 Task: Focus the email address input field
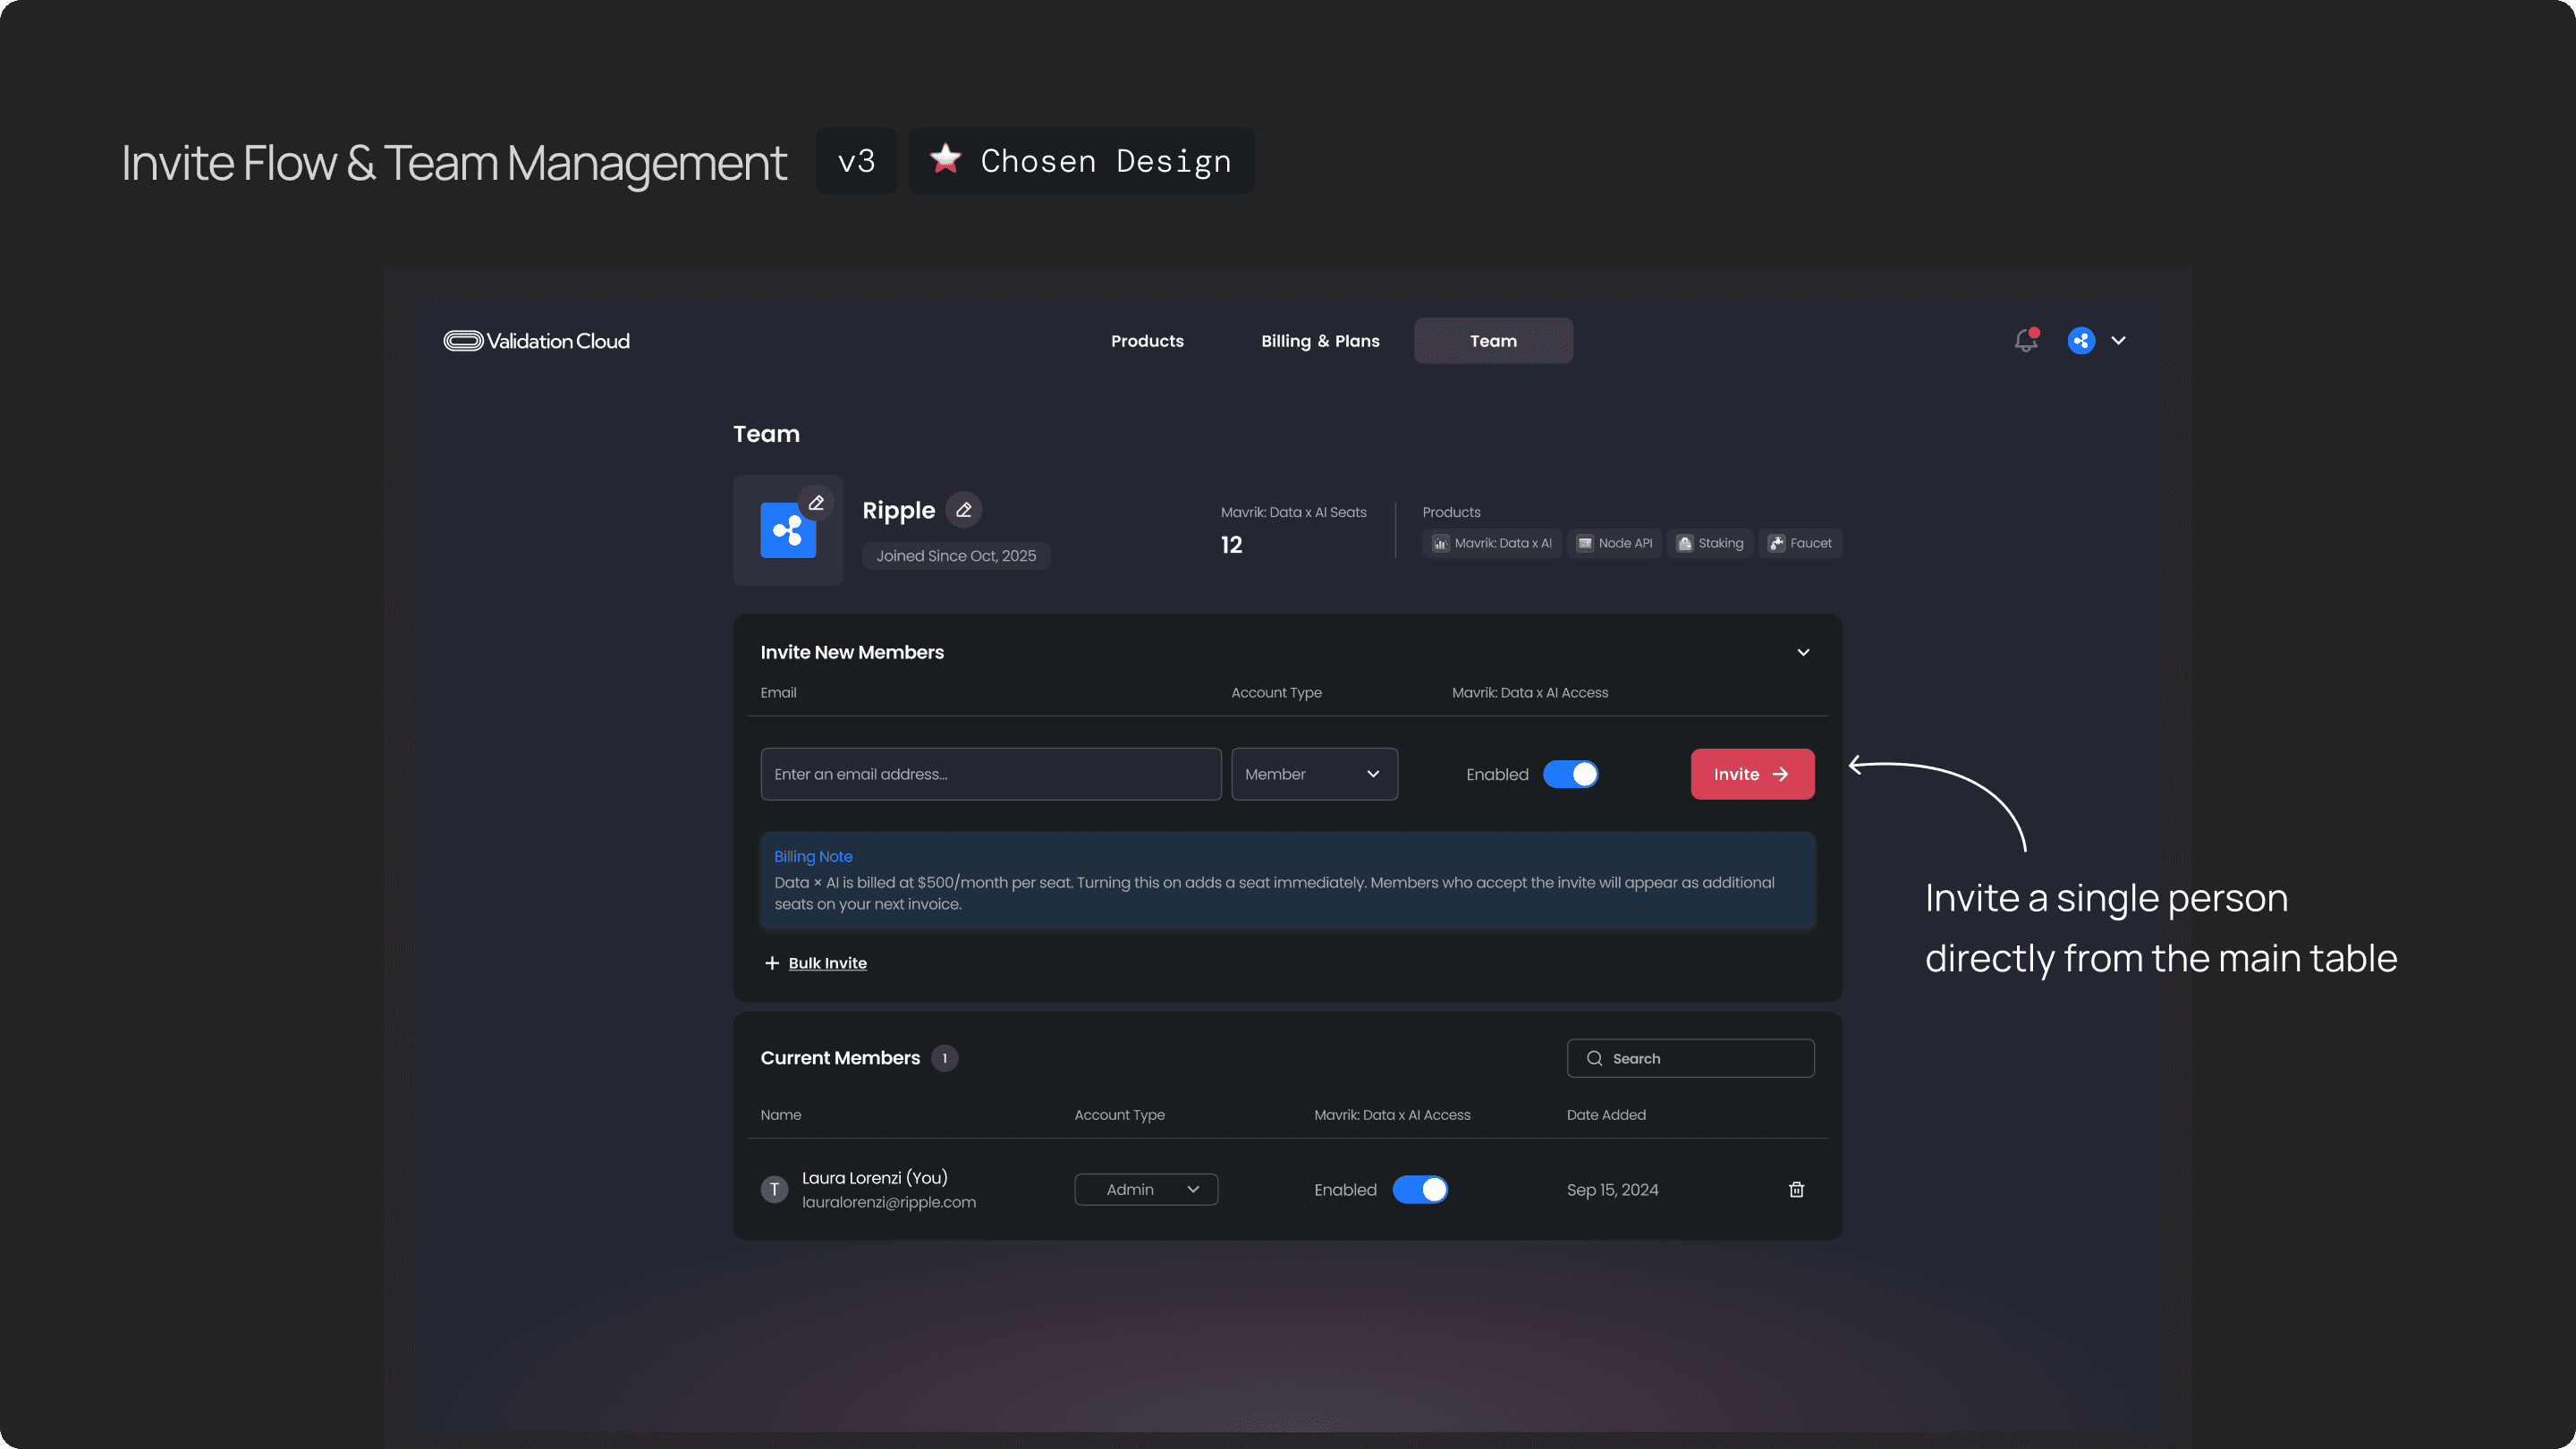(x=990, y=774)
